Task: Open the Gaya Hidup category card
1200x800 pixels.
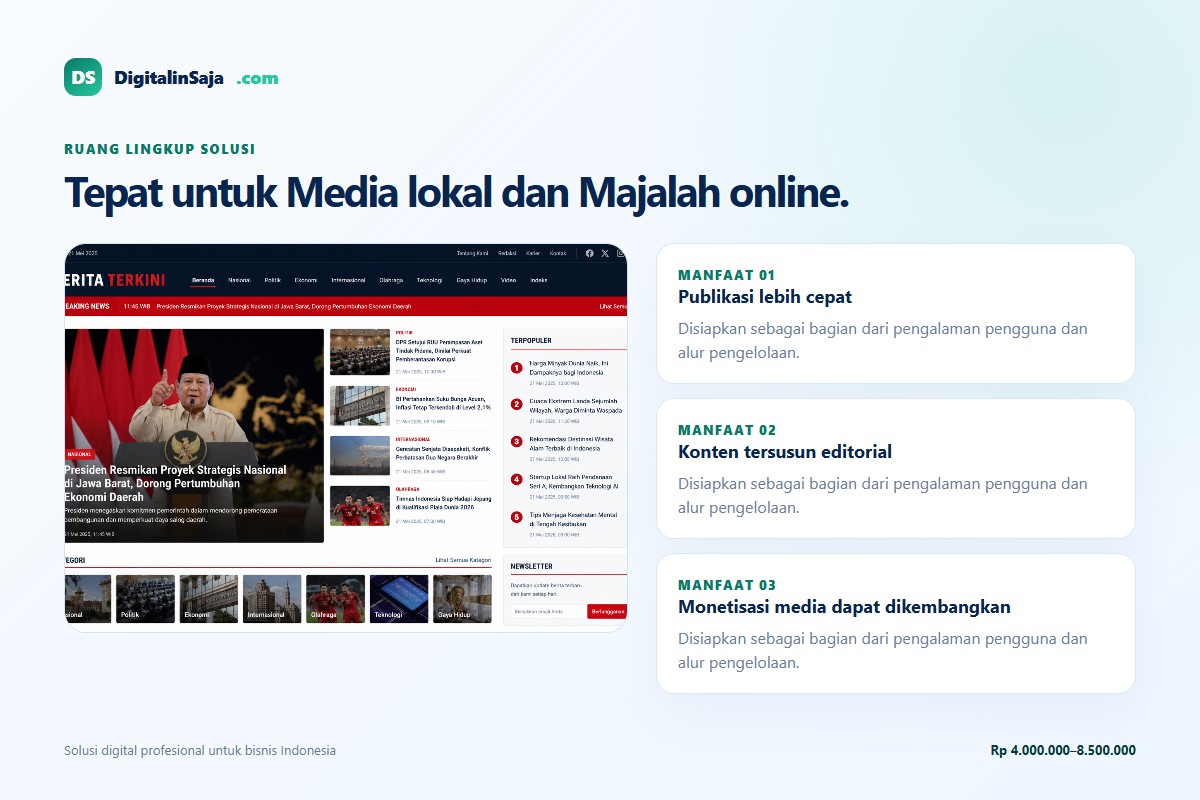Action: coord(462,599)
